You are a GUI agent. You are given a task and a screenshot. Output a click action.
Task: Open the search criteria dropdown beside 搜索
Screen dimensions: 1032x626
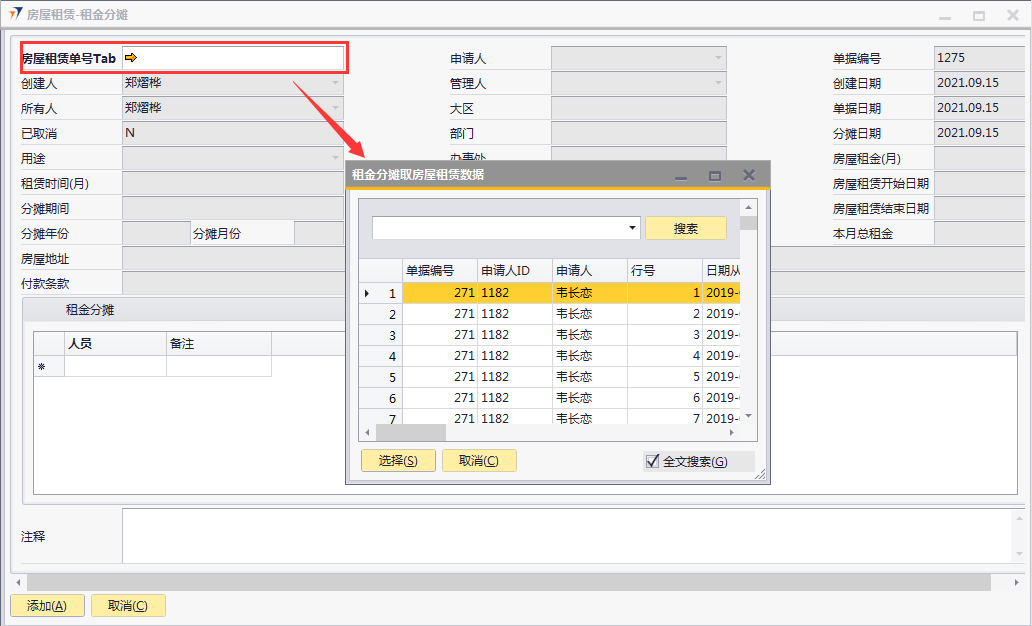632,228
